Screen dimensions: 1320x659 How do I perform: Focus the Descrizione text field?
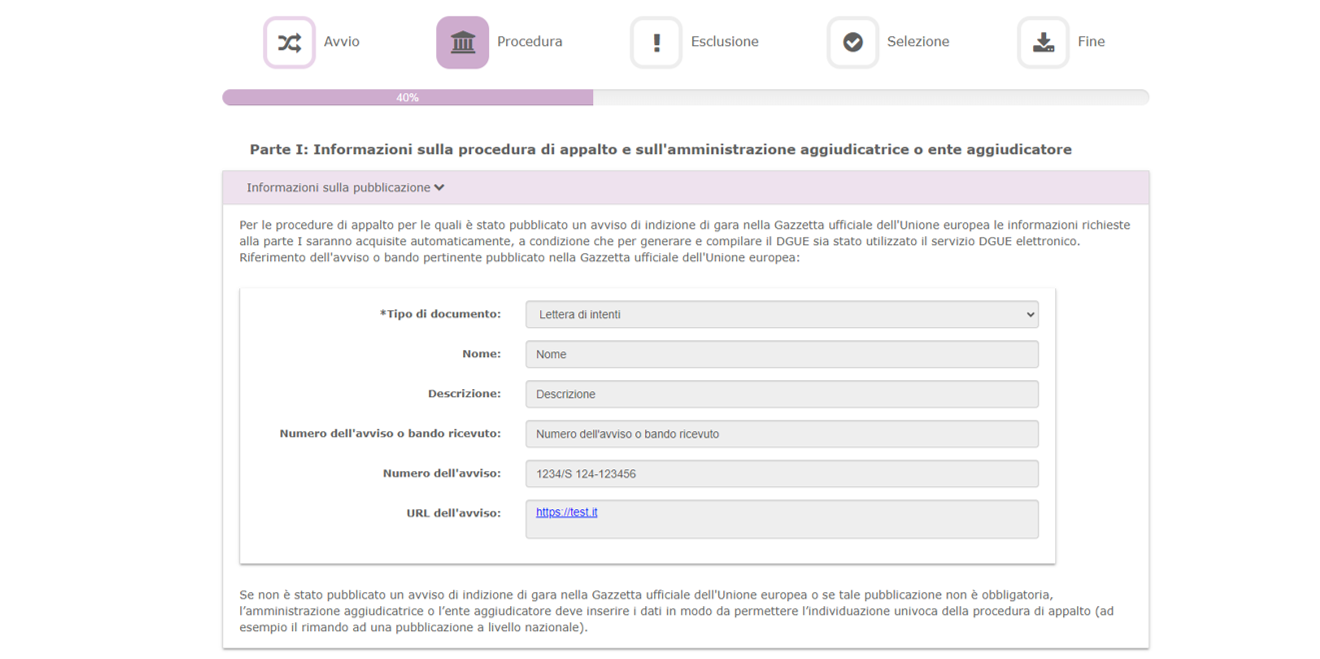781,394
